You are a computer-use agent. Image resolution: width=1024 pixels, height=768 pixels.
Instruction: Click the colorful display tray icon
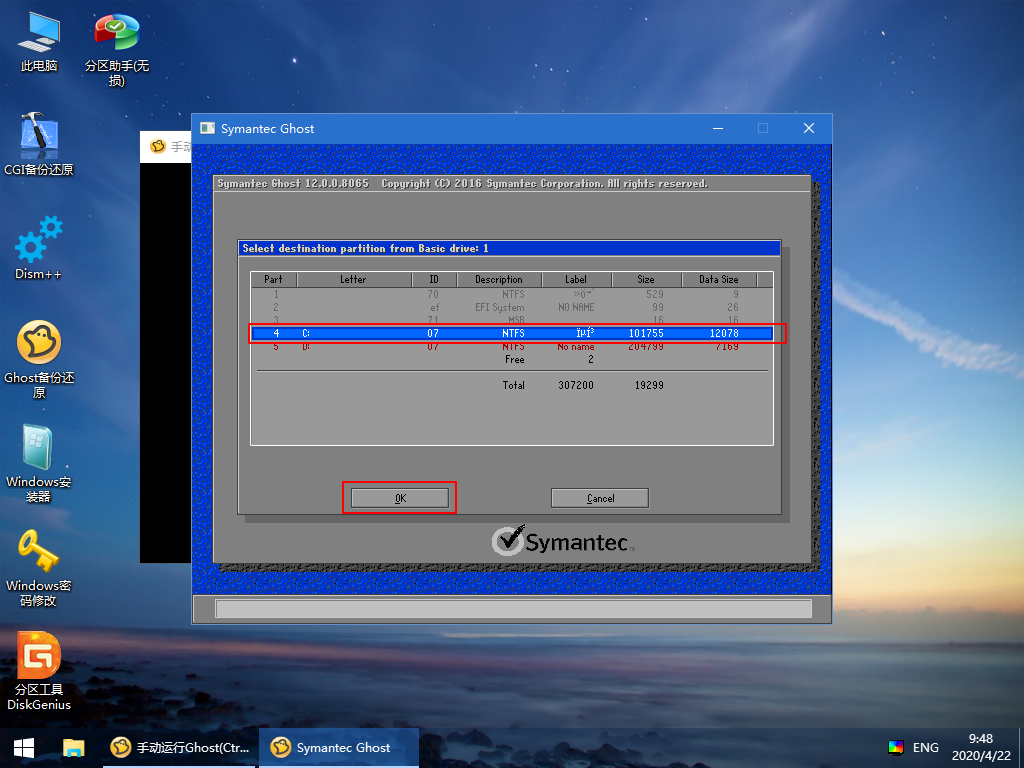[896, 748]
